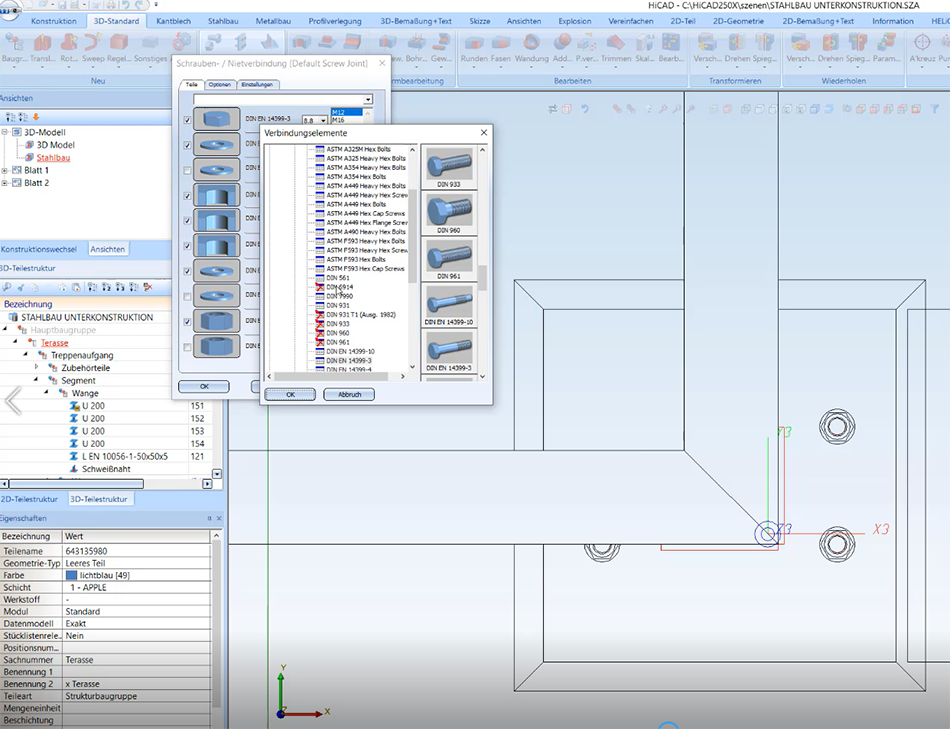Switch to Optionen tab in Schrauben dialog

219,84
